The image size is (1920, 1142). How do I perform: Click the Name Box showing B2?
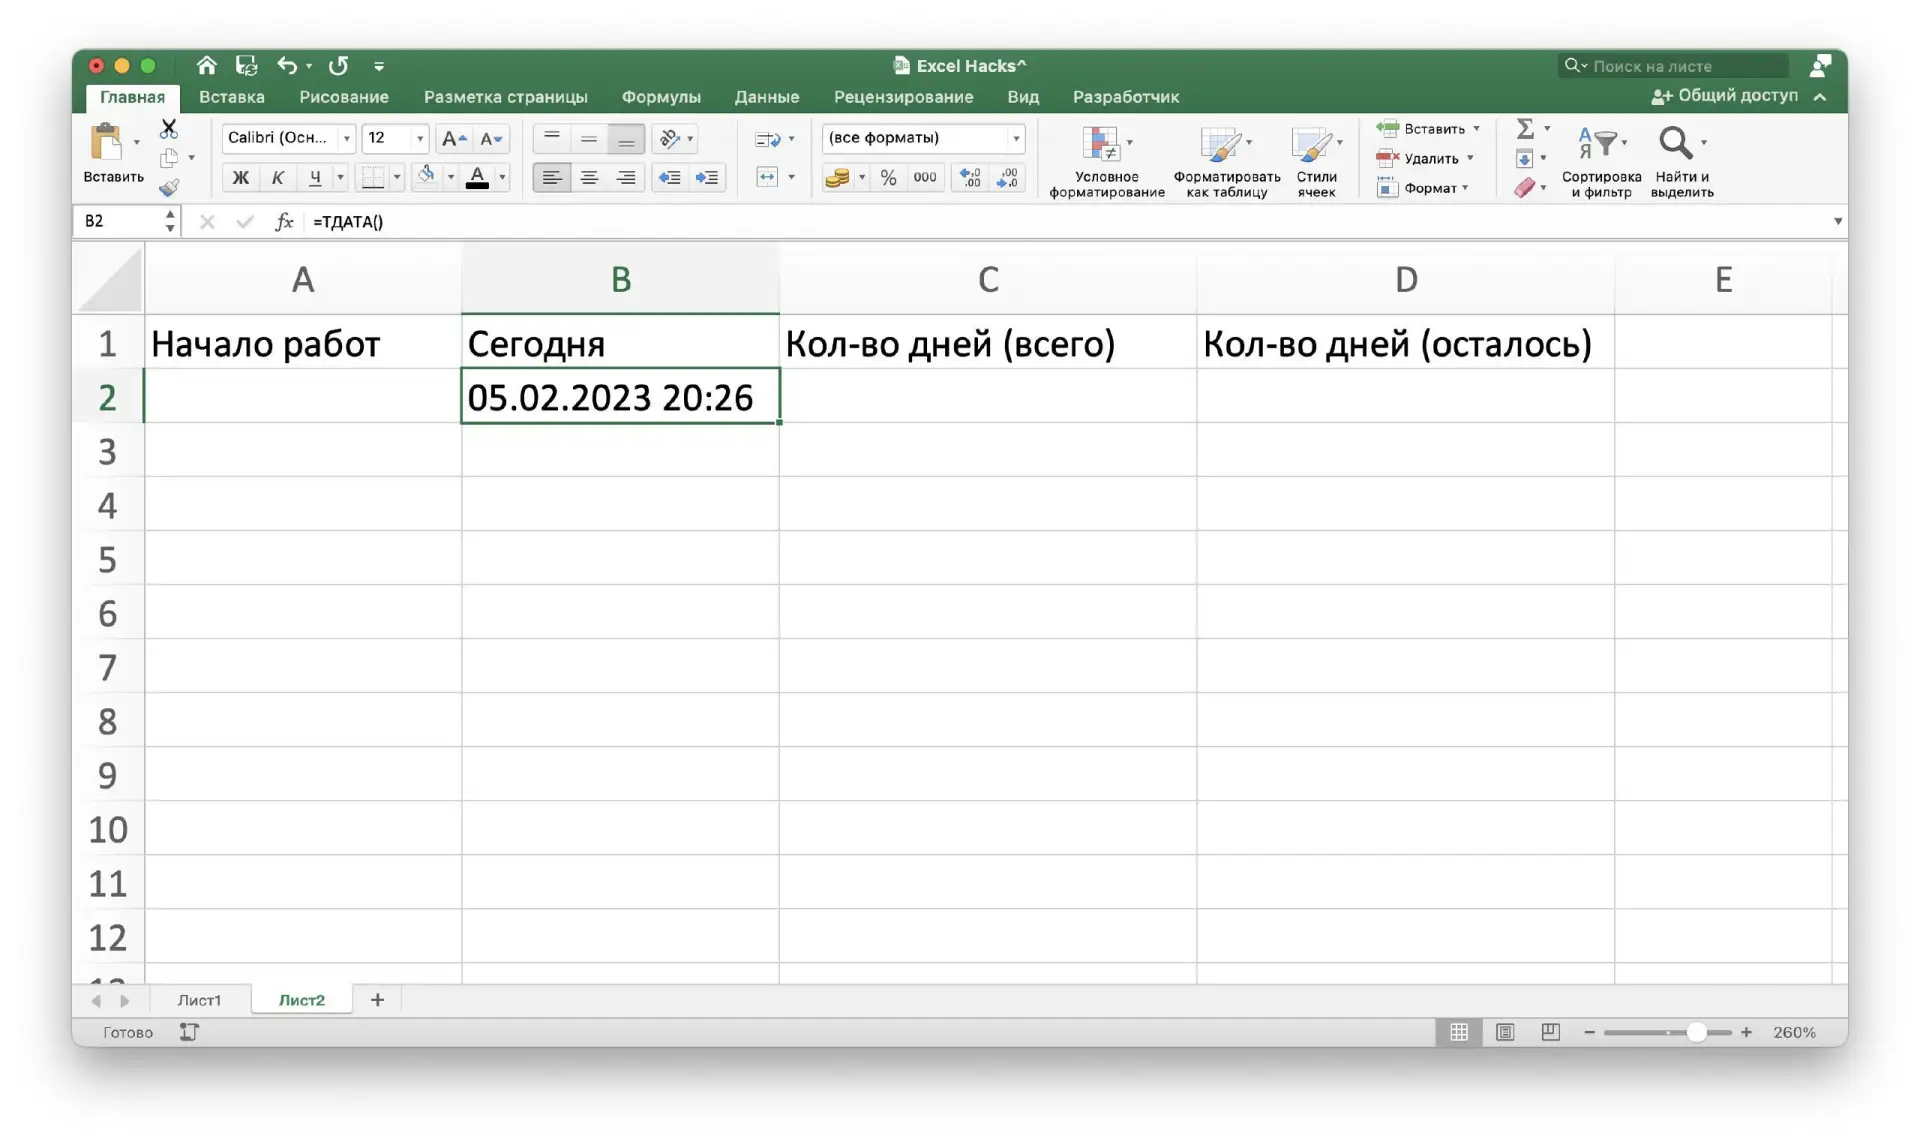118,221
